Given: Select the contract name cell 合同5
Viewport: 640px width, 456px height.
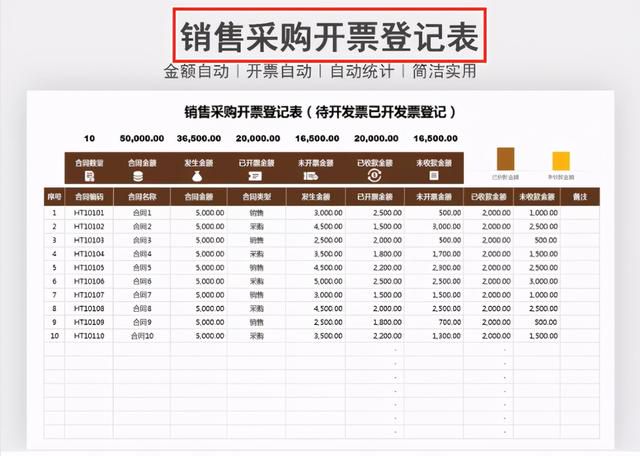Looking at the screenshot, I should (x=142, y=268).
